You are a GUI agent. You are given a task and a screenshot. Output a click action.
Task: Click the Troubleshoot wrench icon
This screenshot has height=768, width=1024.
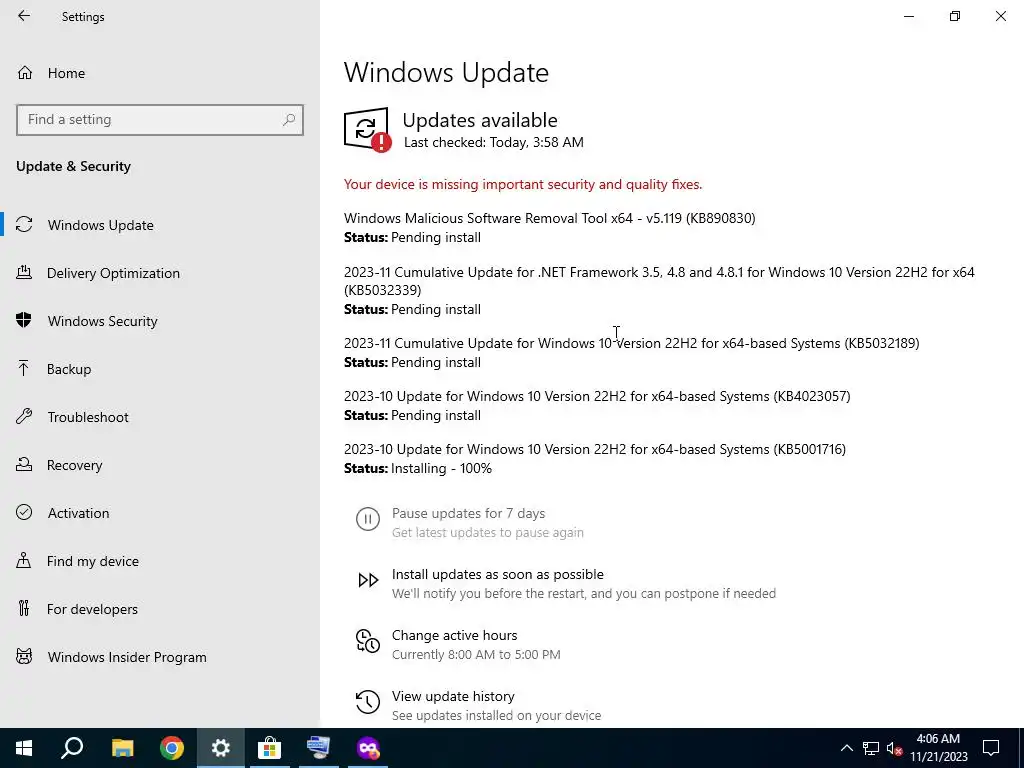point(24,416)
